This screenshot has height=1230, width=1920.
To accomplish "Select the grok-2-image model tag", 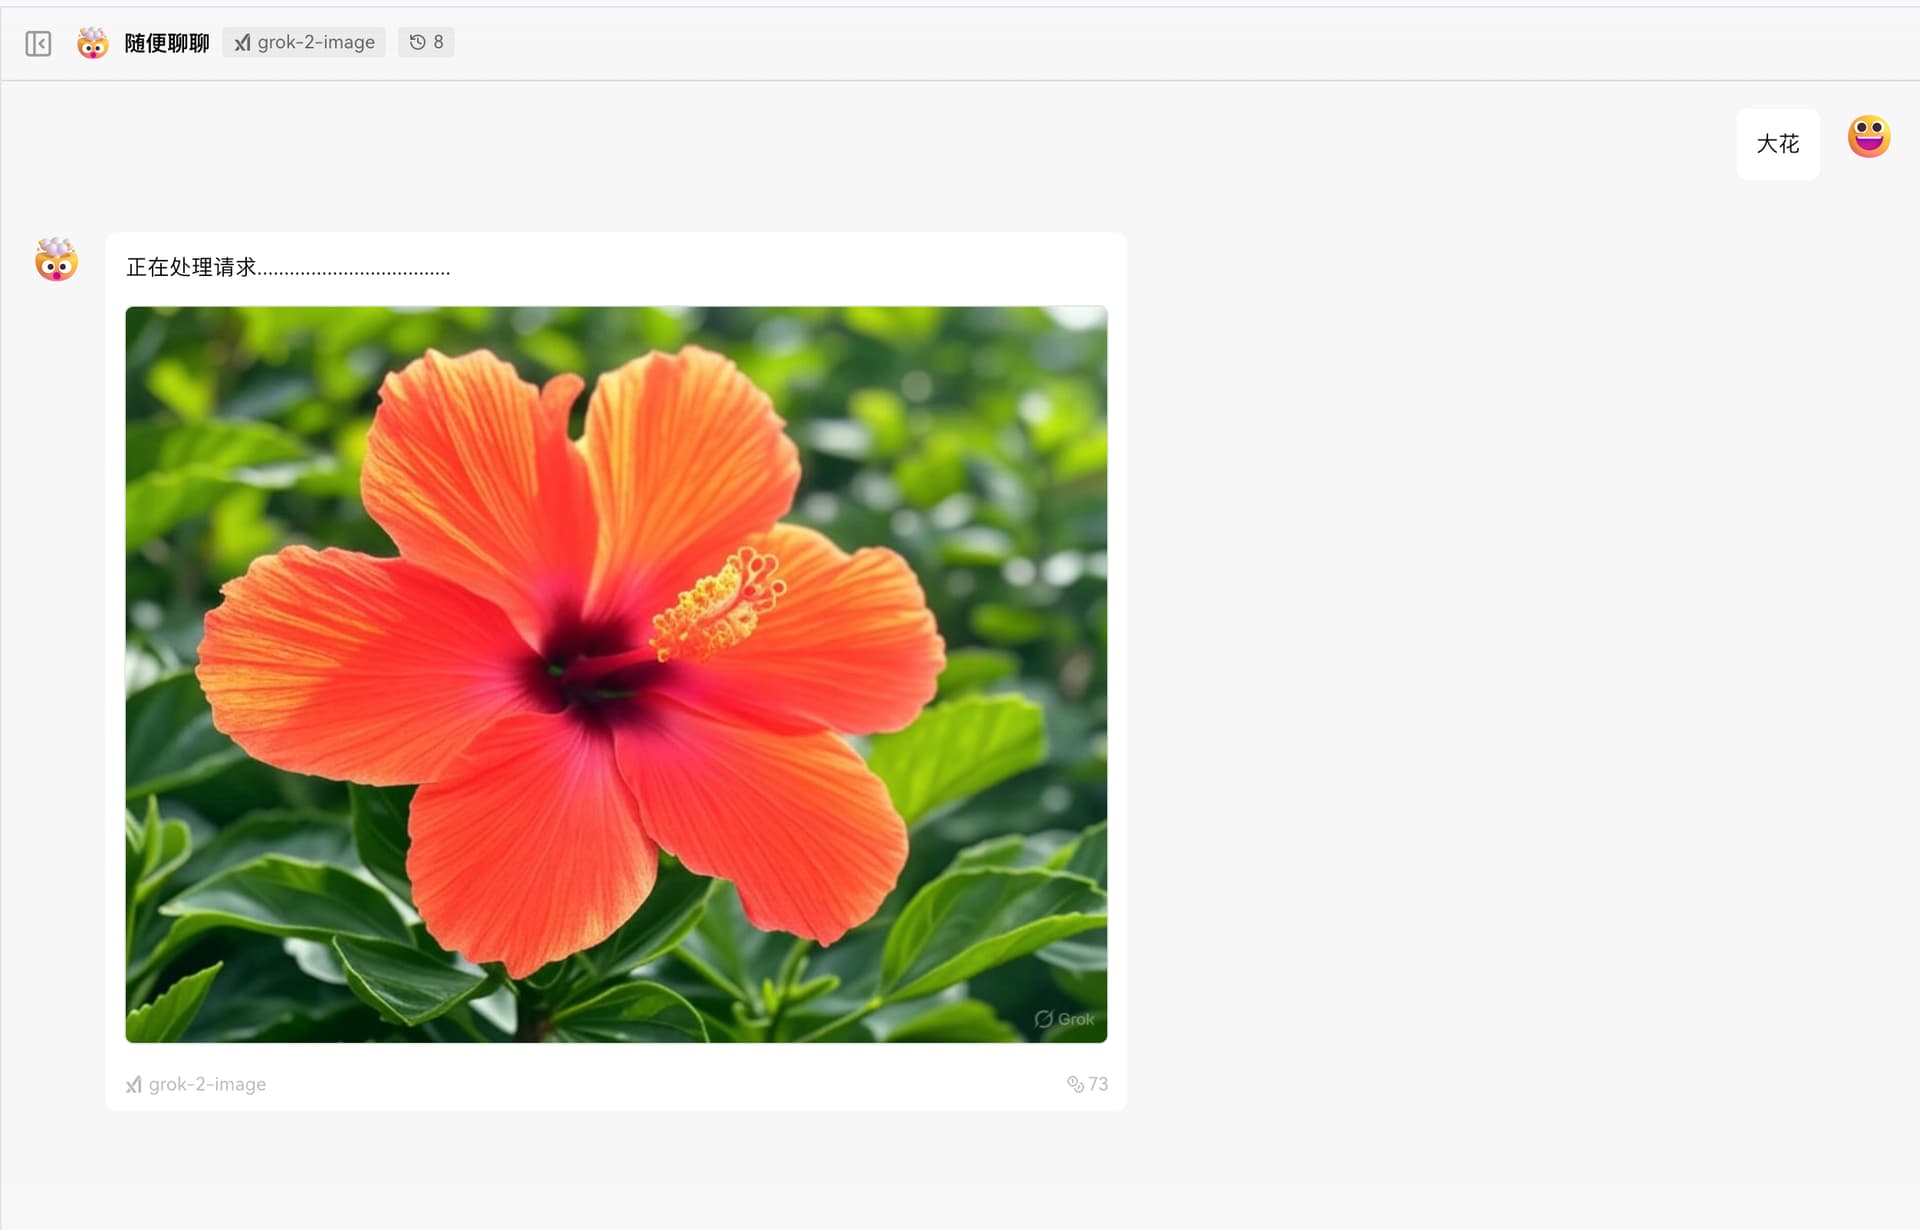I will tap(304, 42).
